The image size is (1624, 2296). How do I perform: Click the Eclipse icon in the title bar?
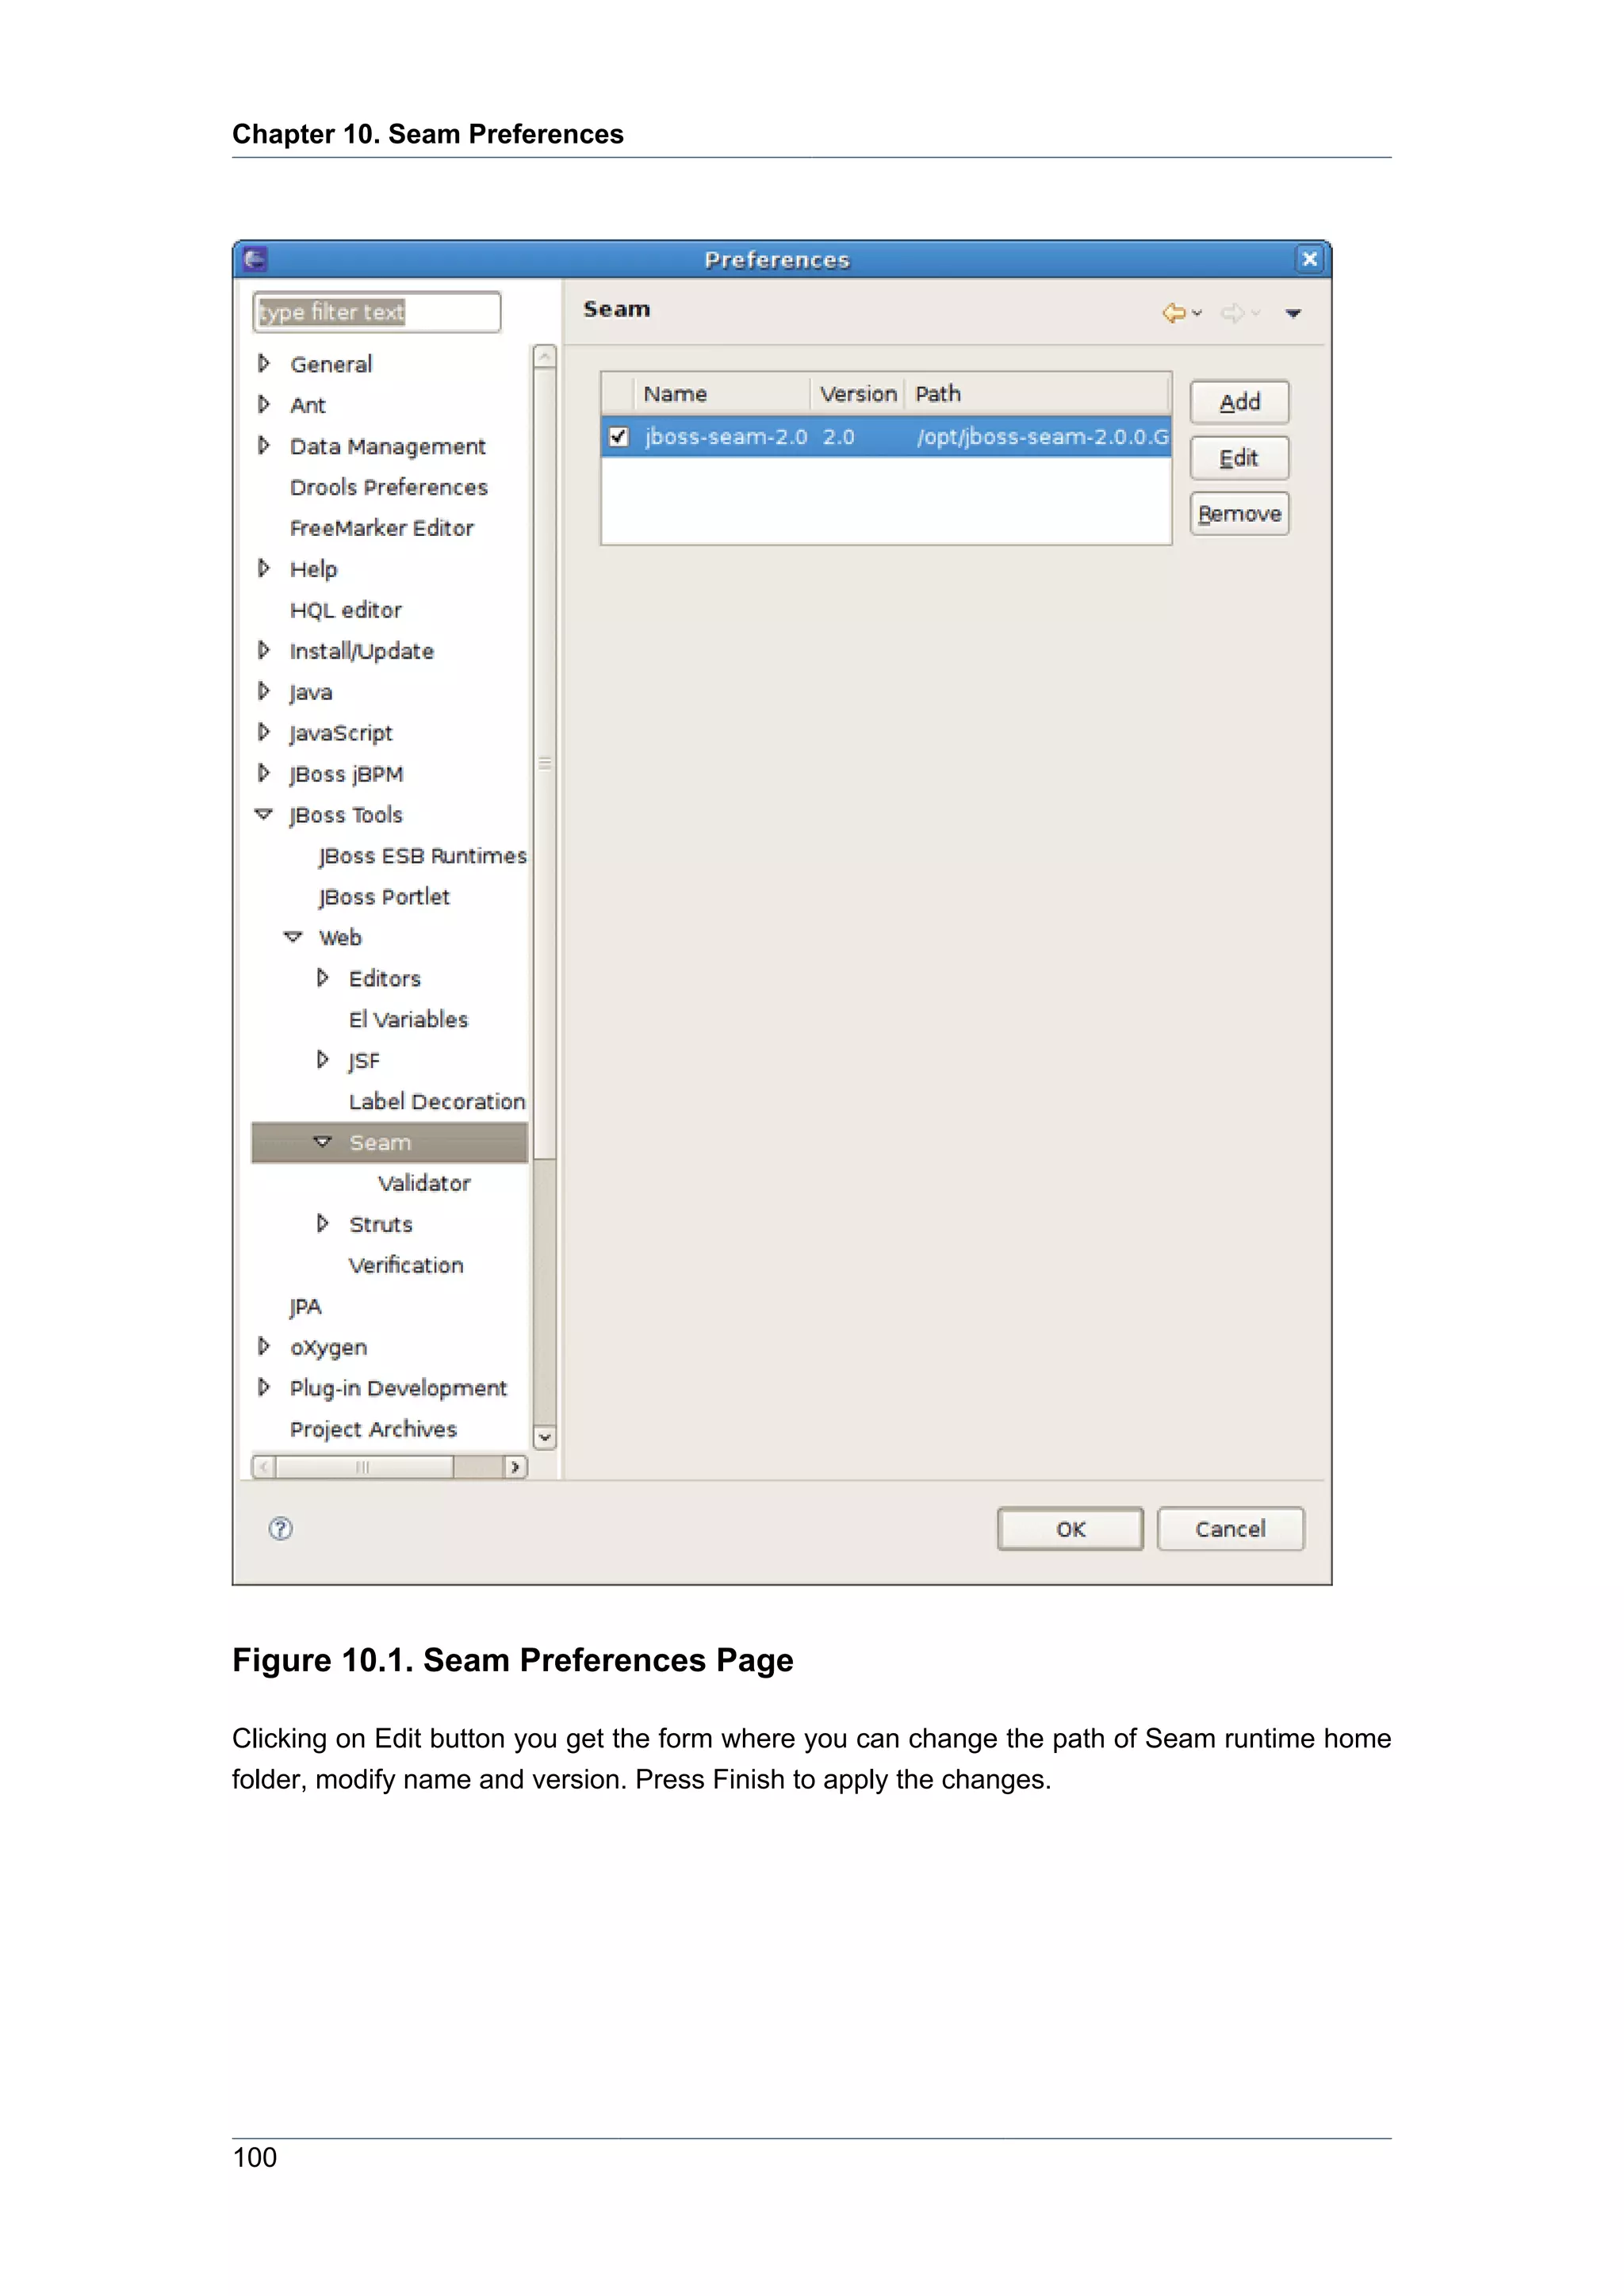(256, 260)
